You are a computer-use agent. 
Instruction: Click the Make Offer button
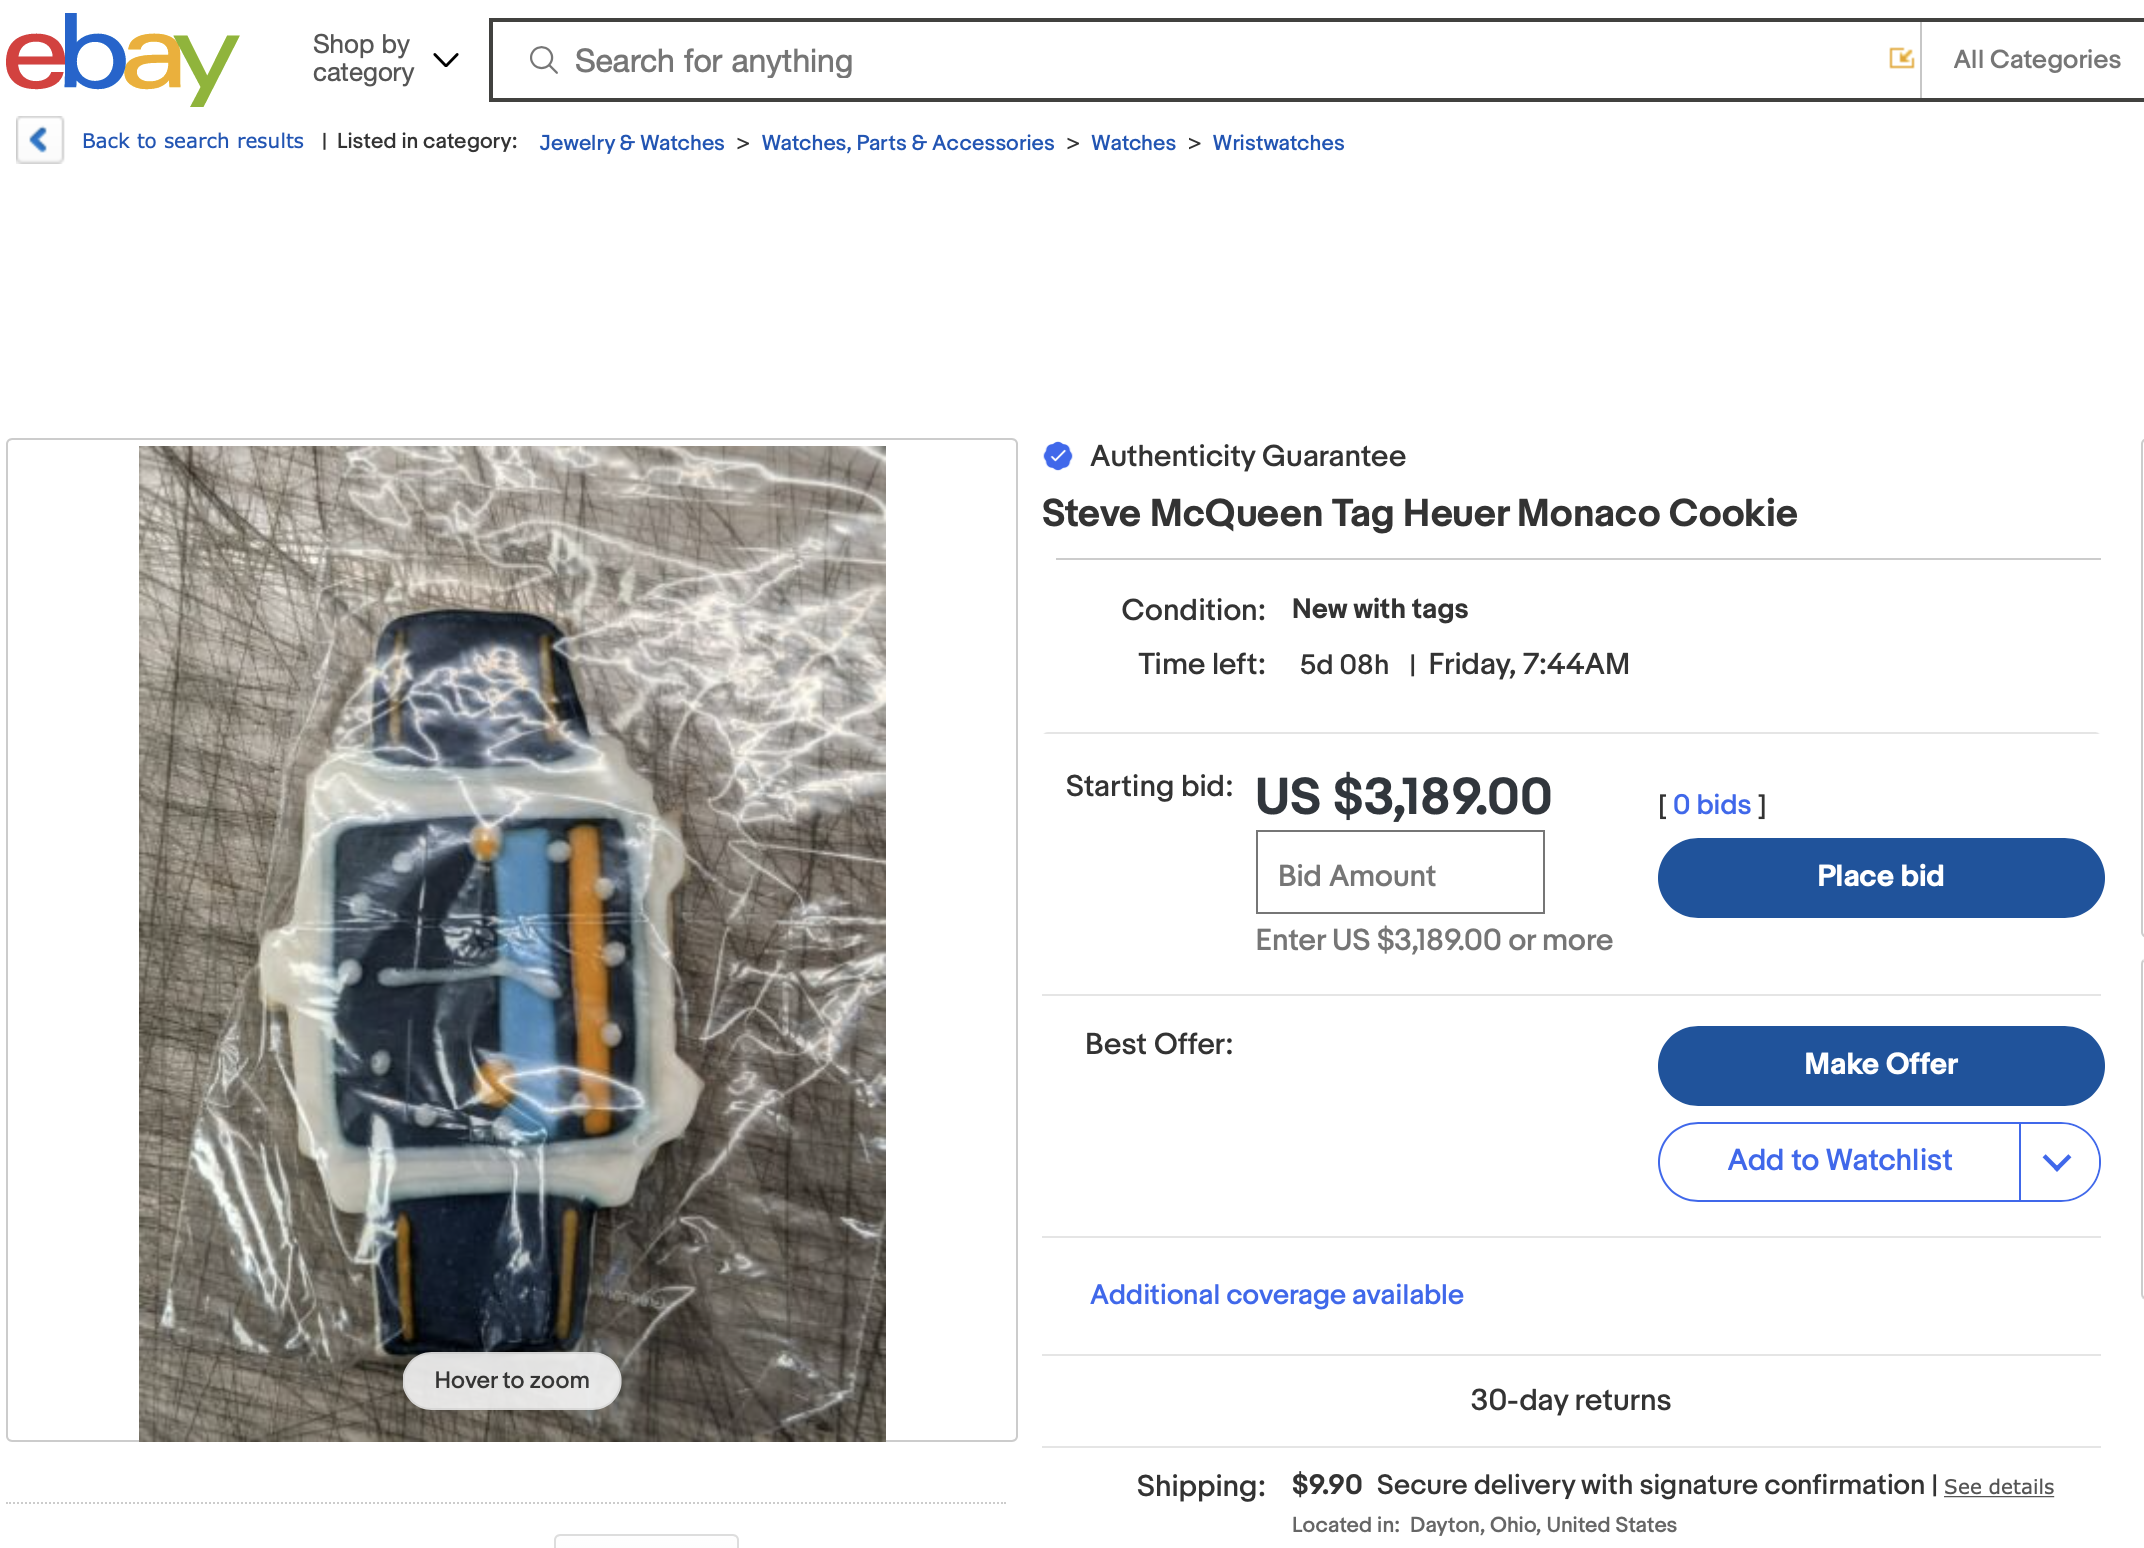coord(1880,1065)
